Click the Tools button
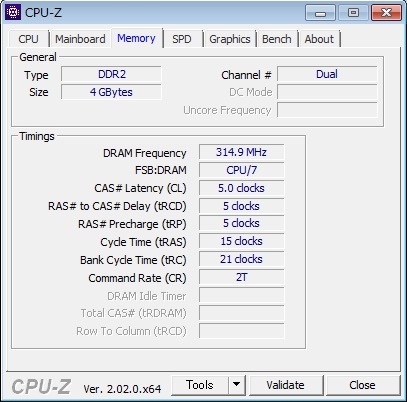The image size is (407, 402). [200, 385]
